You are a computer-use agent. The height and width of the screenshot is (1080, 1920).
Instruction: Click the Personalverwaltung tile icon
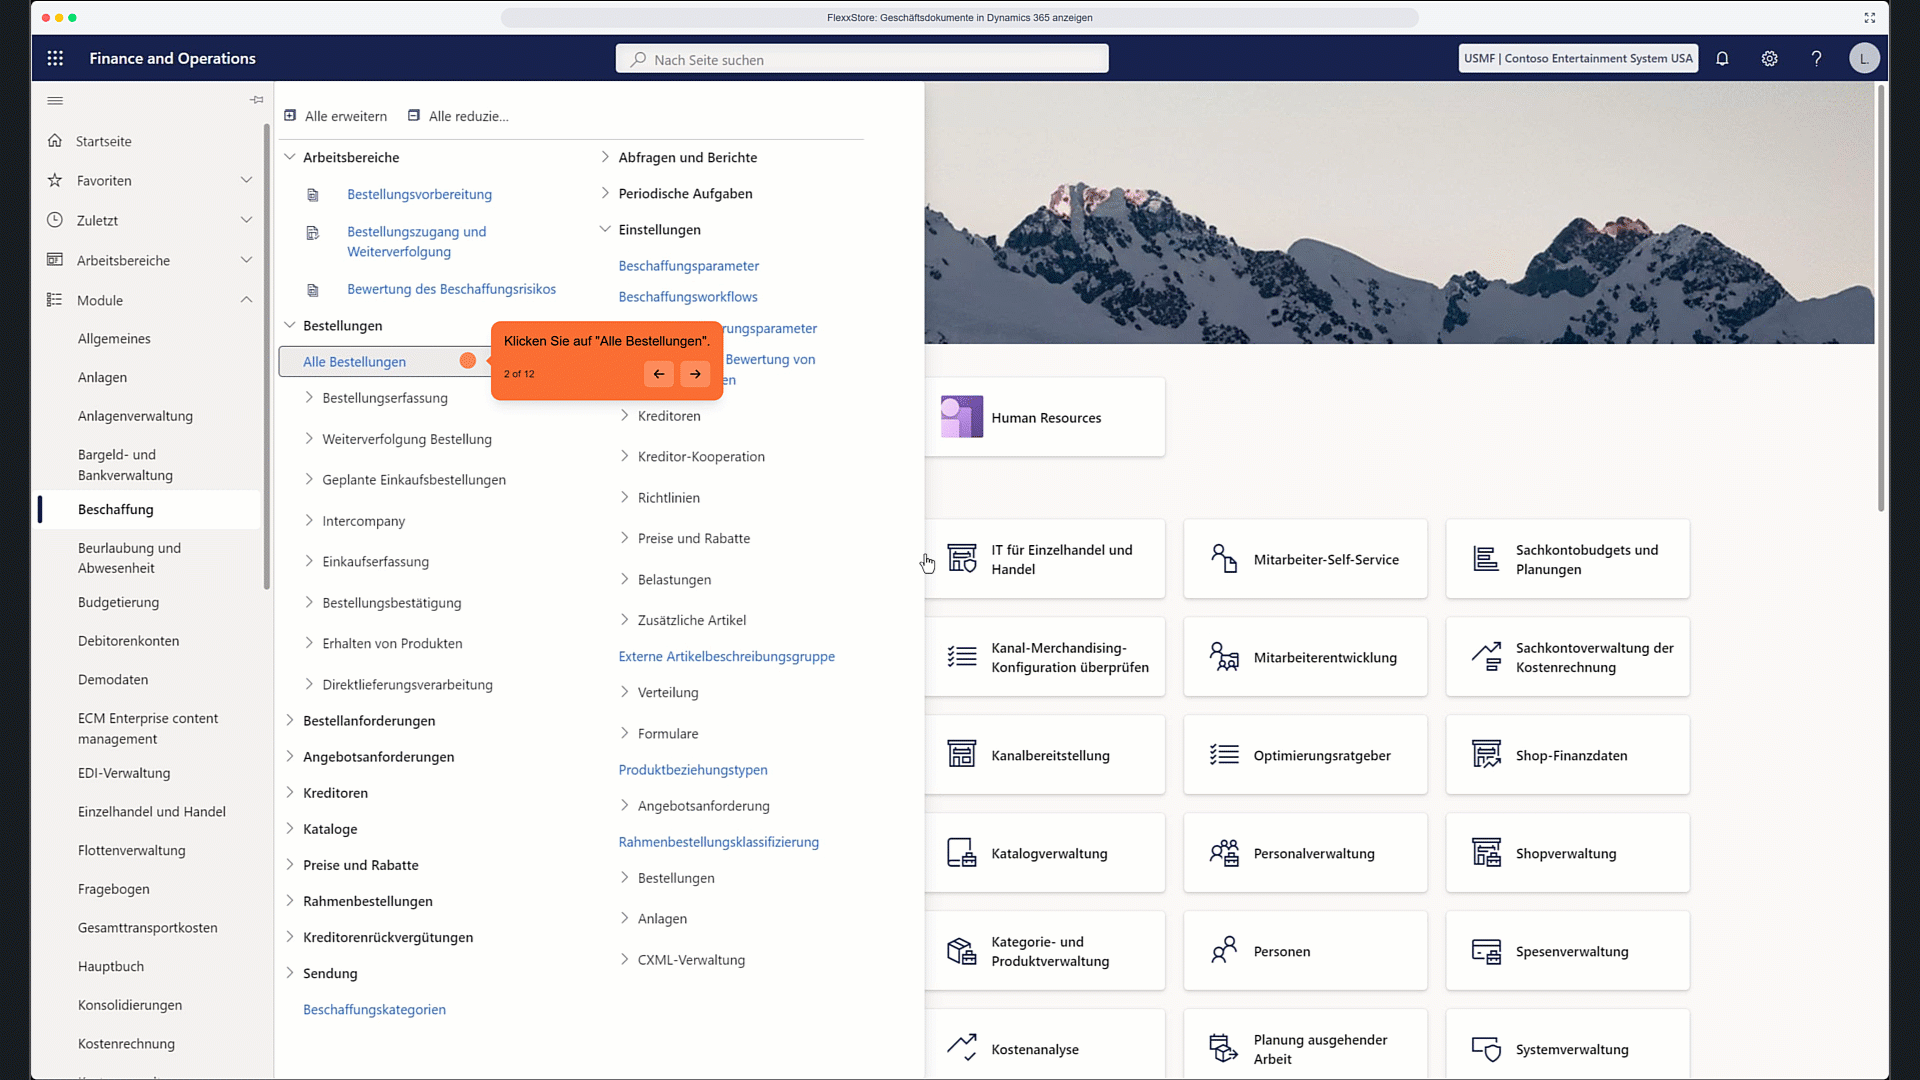coord(1224,853)
